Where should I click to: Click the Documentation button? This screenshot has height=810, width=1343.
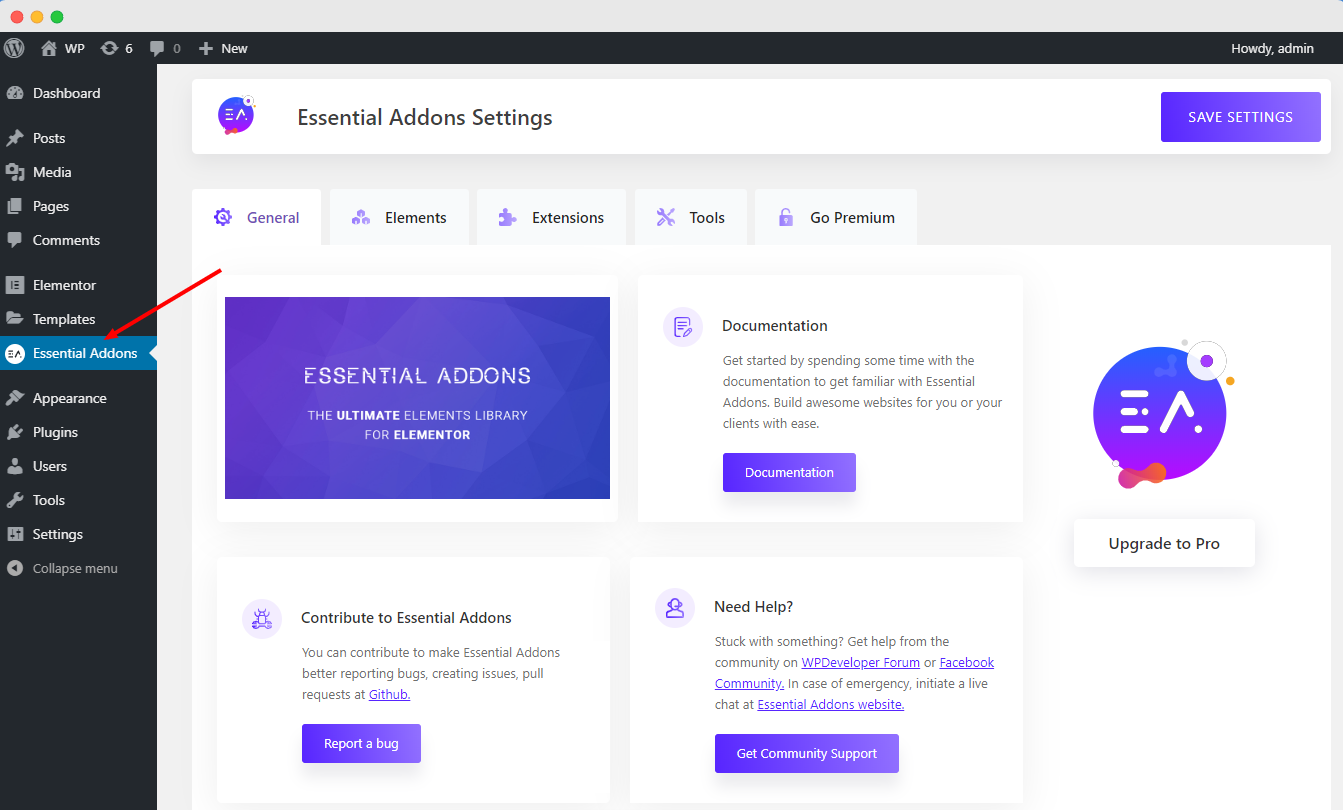pyautogui.click(x=789, y=472)
